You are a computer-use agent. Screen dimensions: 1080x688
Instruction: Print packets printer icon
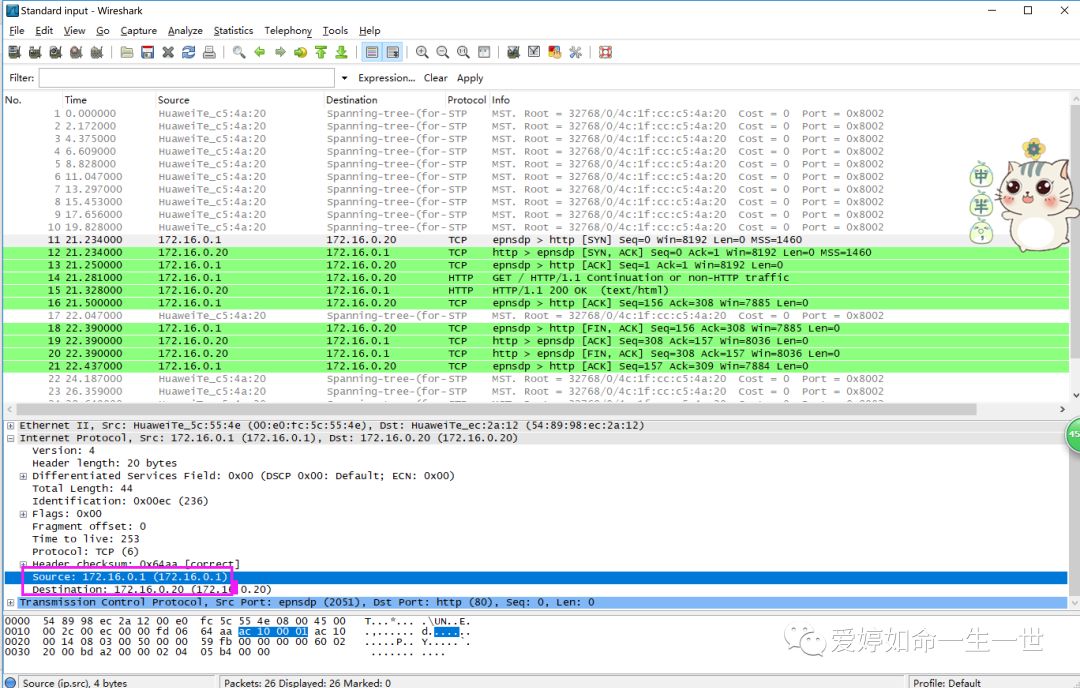(209, 52)
